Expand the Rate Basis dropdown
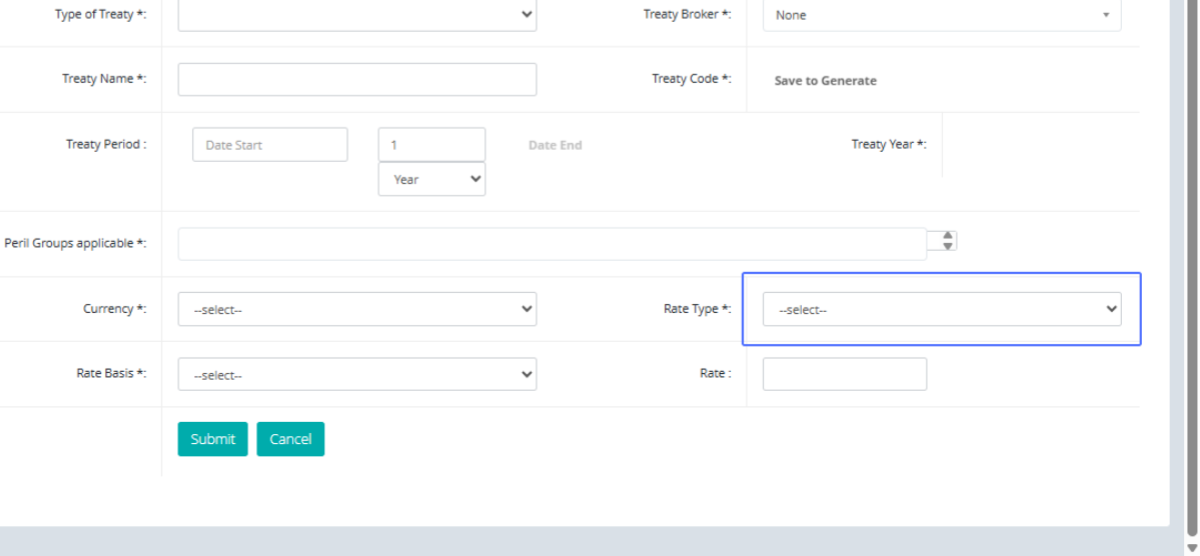Image resolution: width=1200 pixels, height=556 pixels. [x=357, y=375]
